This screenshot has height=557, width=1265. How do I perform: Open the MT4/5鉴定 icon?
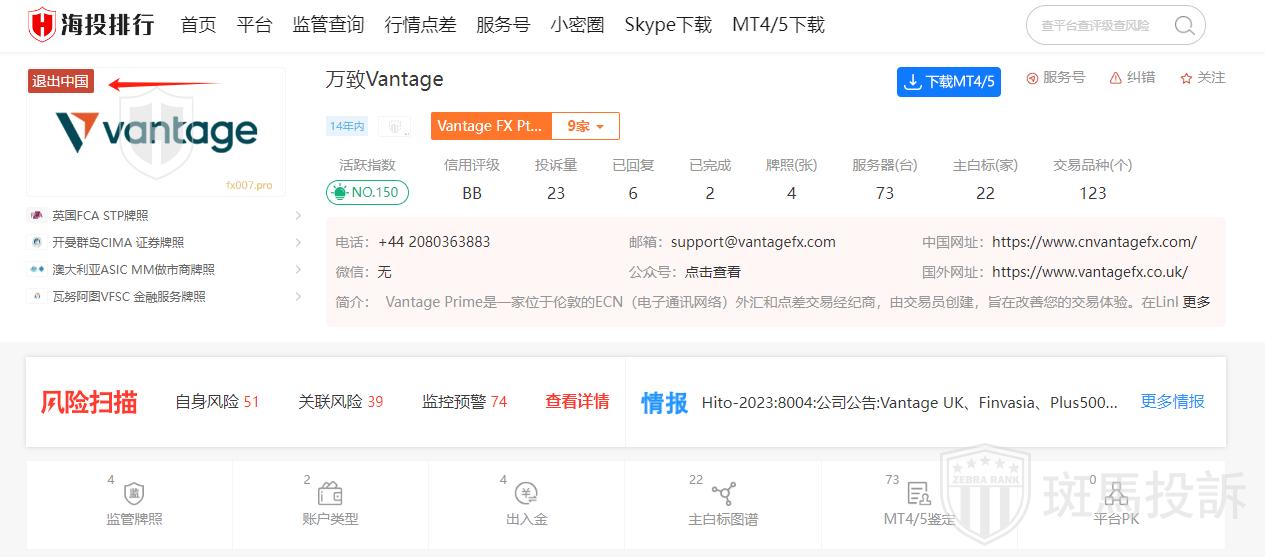919,494
